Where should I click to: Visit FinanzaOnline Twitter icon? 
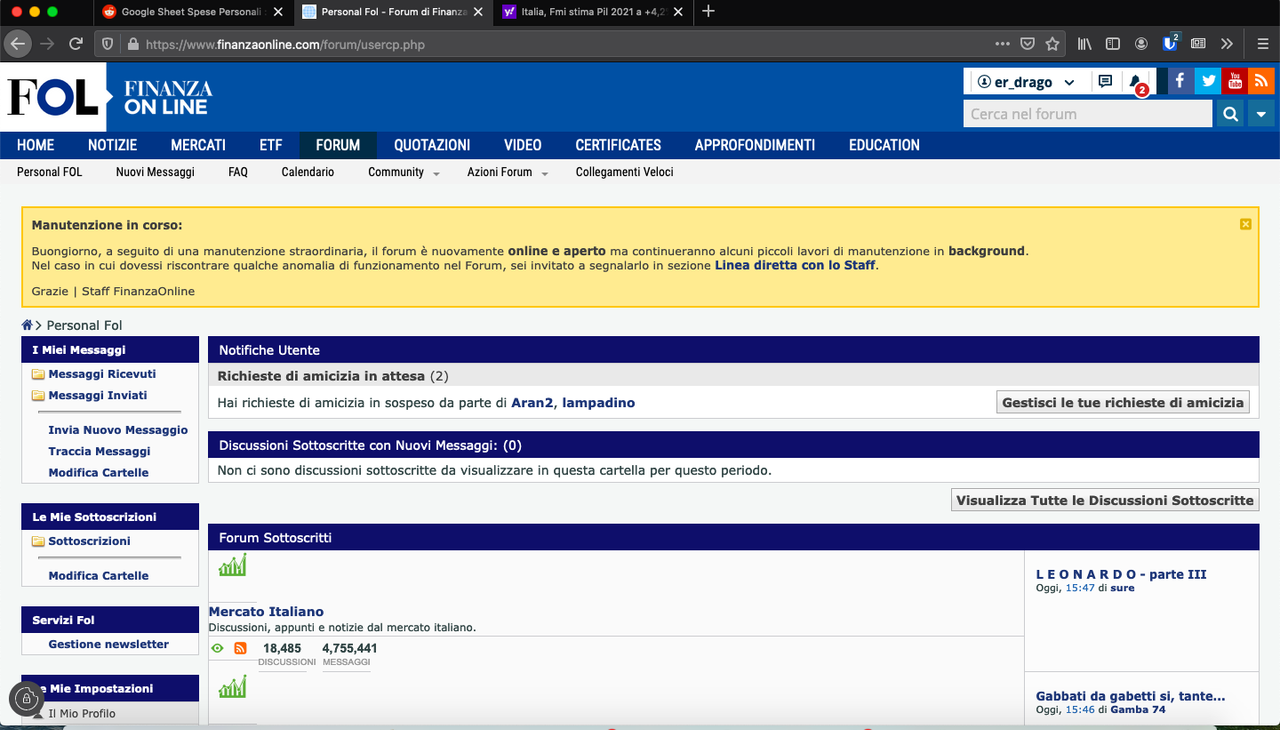tap(1208, 81)
